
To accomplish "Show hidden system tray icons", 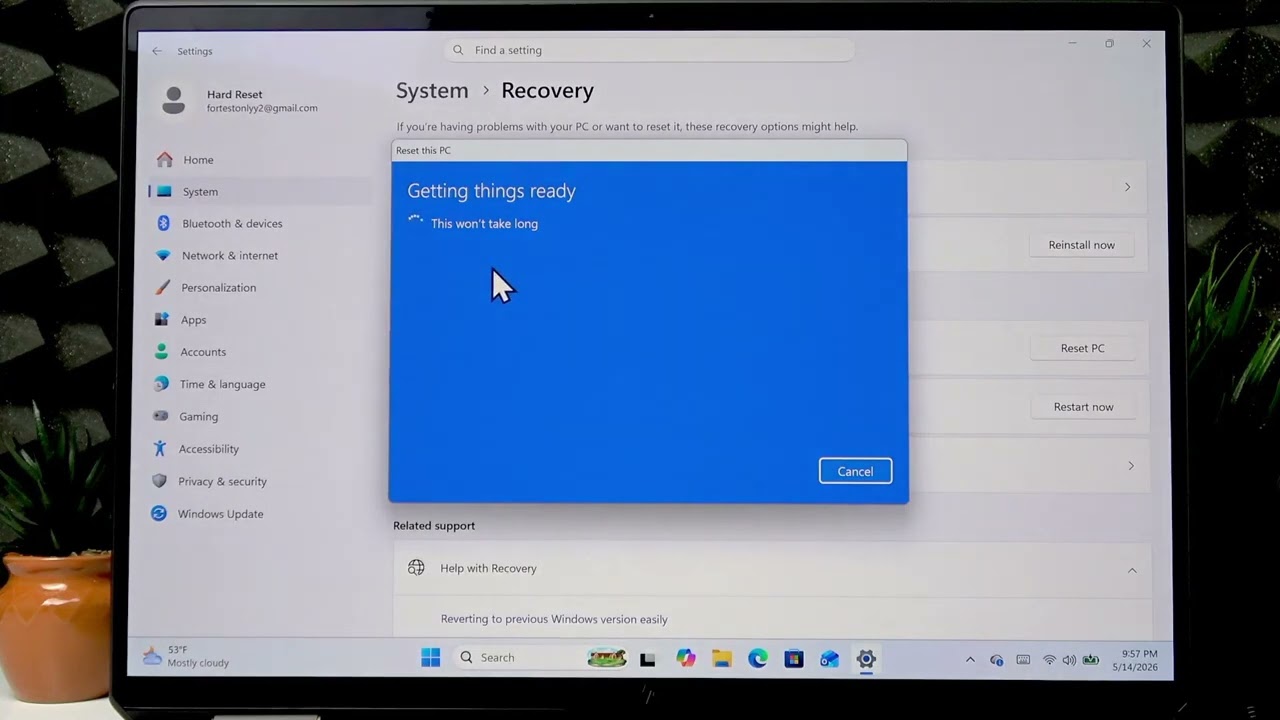I will tap(970, 660).
